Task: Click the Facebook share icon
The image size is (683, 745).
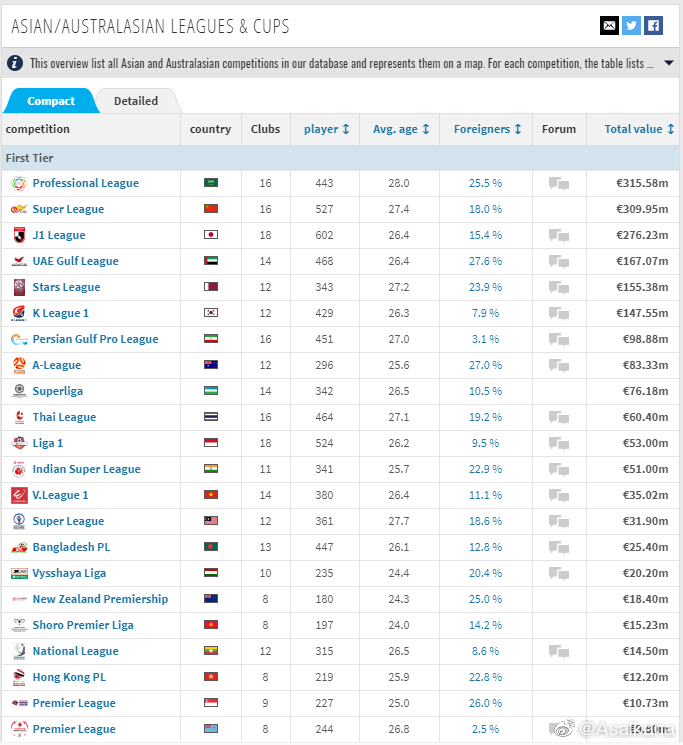Action: 653,26
